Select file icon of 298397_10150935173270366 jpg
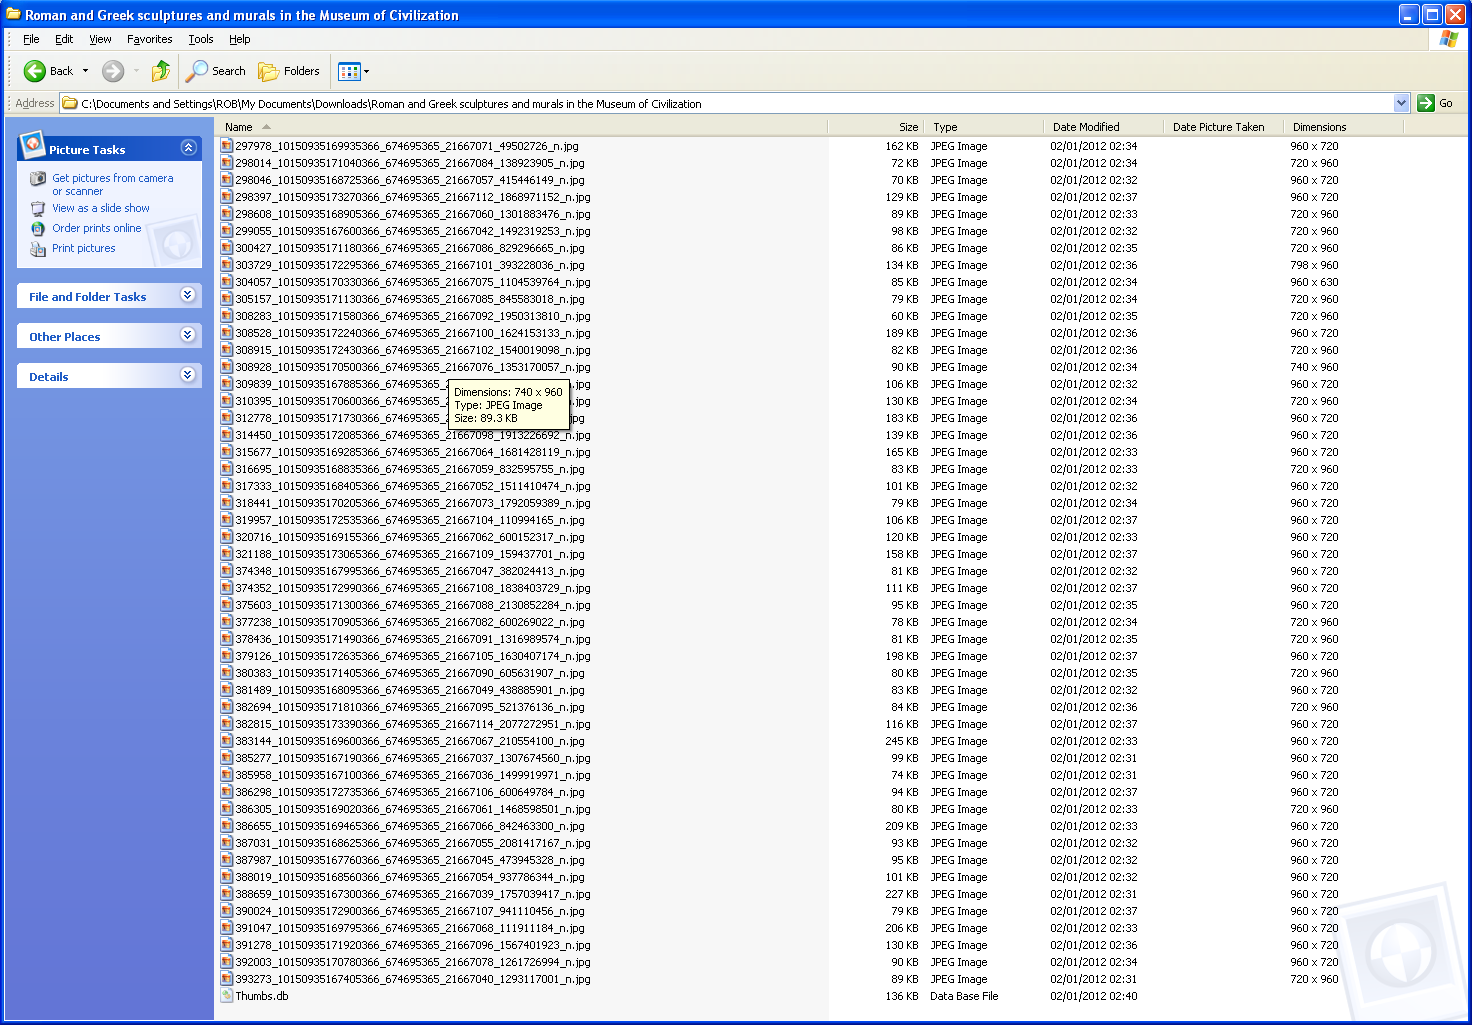The height and width of the screenshot is (1025, 1472). coord(227,197)
